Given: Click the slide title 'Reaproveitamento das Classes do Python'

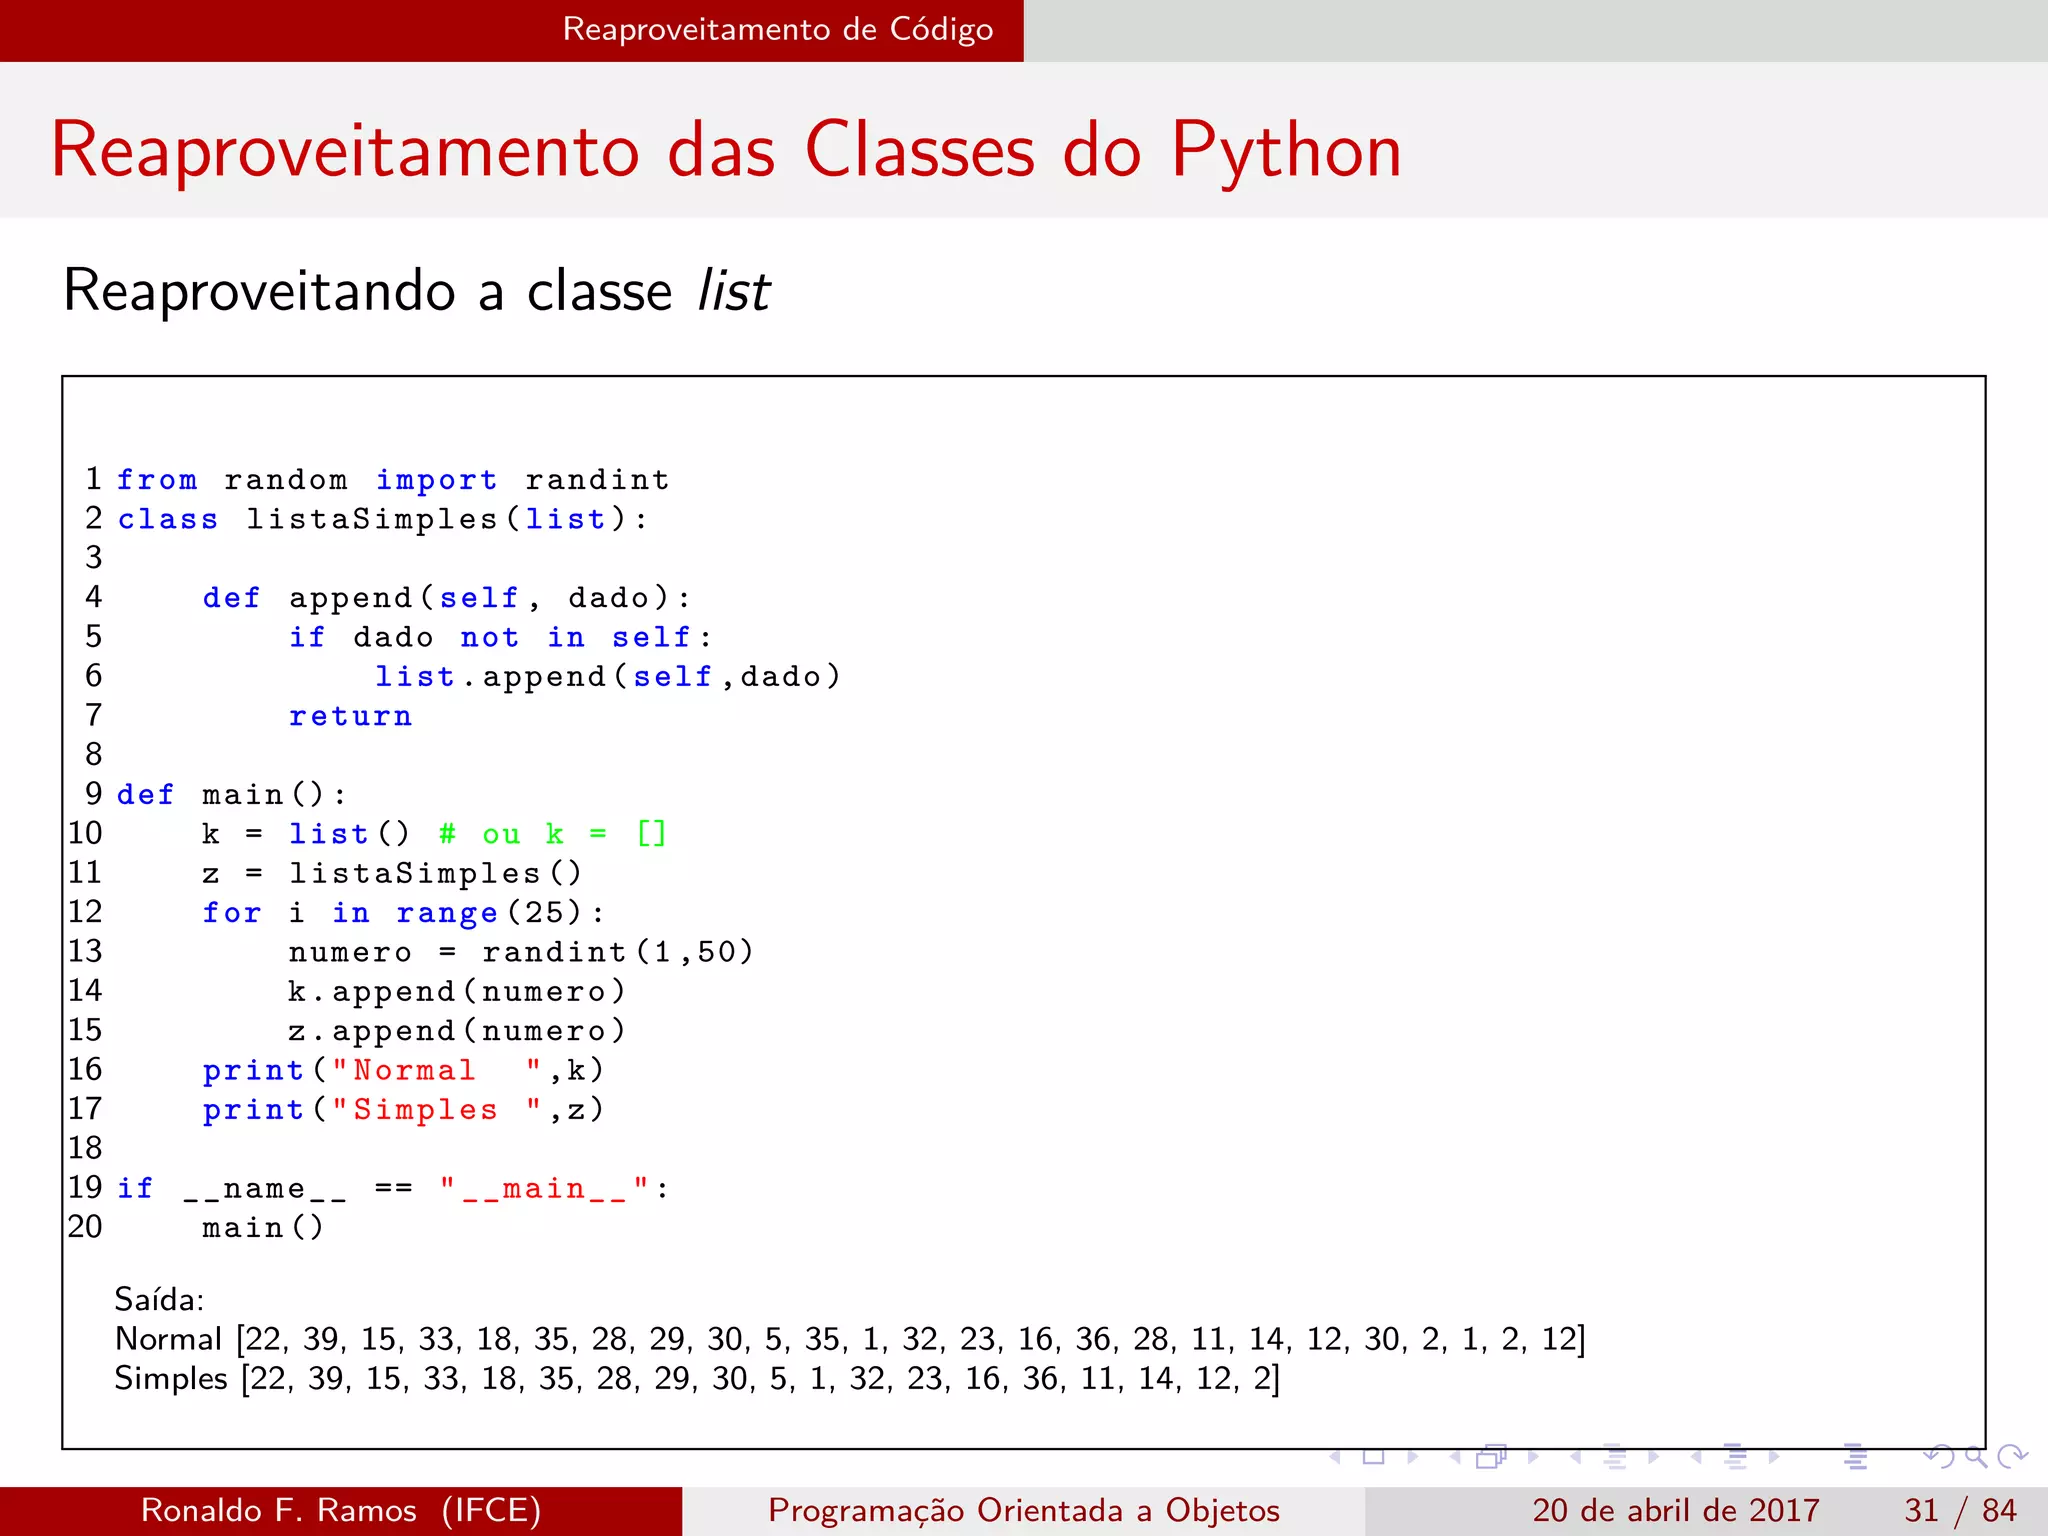Looking at the screenshot, I should (x=726, y=151).
